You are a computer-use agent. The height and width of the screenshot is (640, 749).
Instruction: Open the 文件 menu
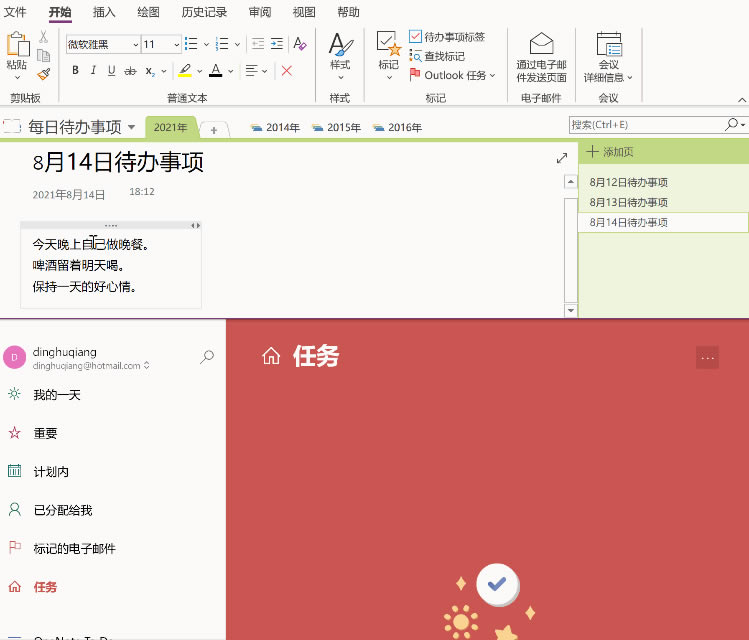(15, 12)
